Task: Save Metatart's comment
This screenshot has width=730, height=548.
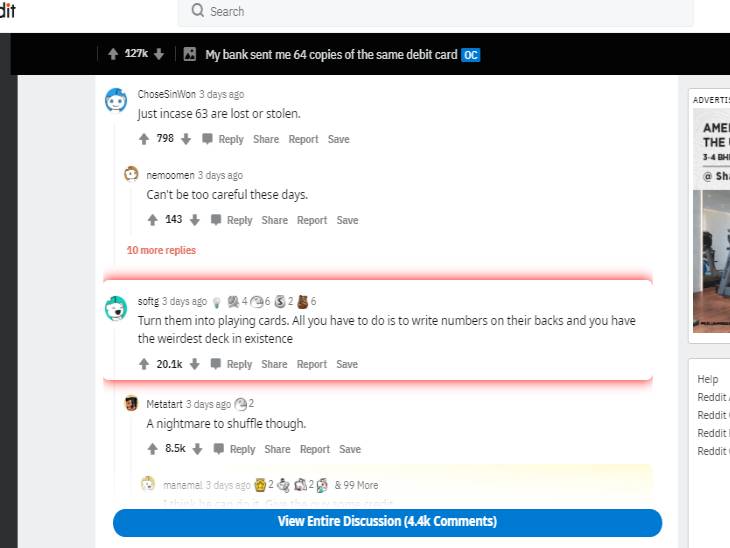Action: point(349,449)
